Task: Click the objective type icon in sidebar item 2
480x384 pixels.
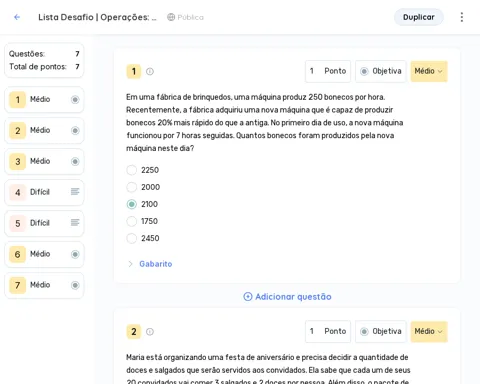Action: (75, 130)
